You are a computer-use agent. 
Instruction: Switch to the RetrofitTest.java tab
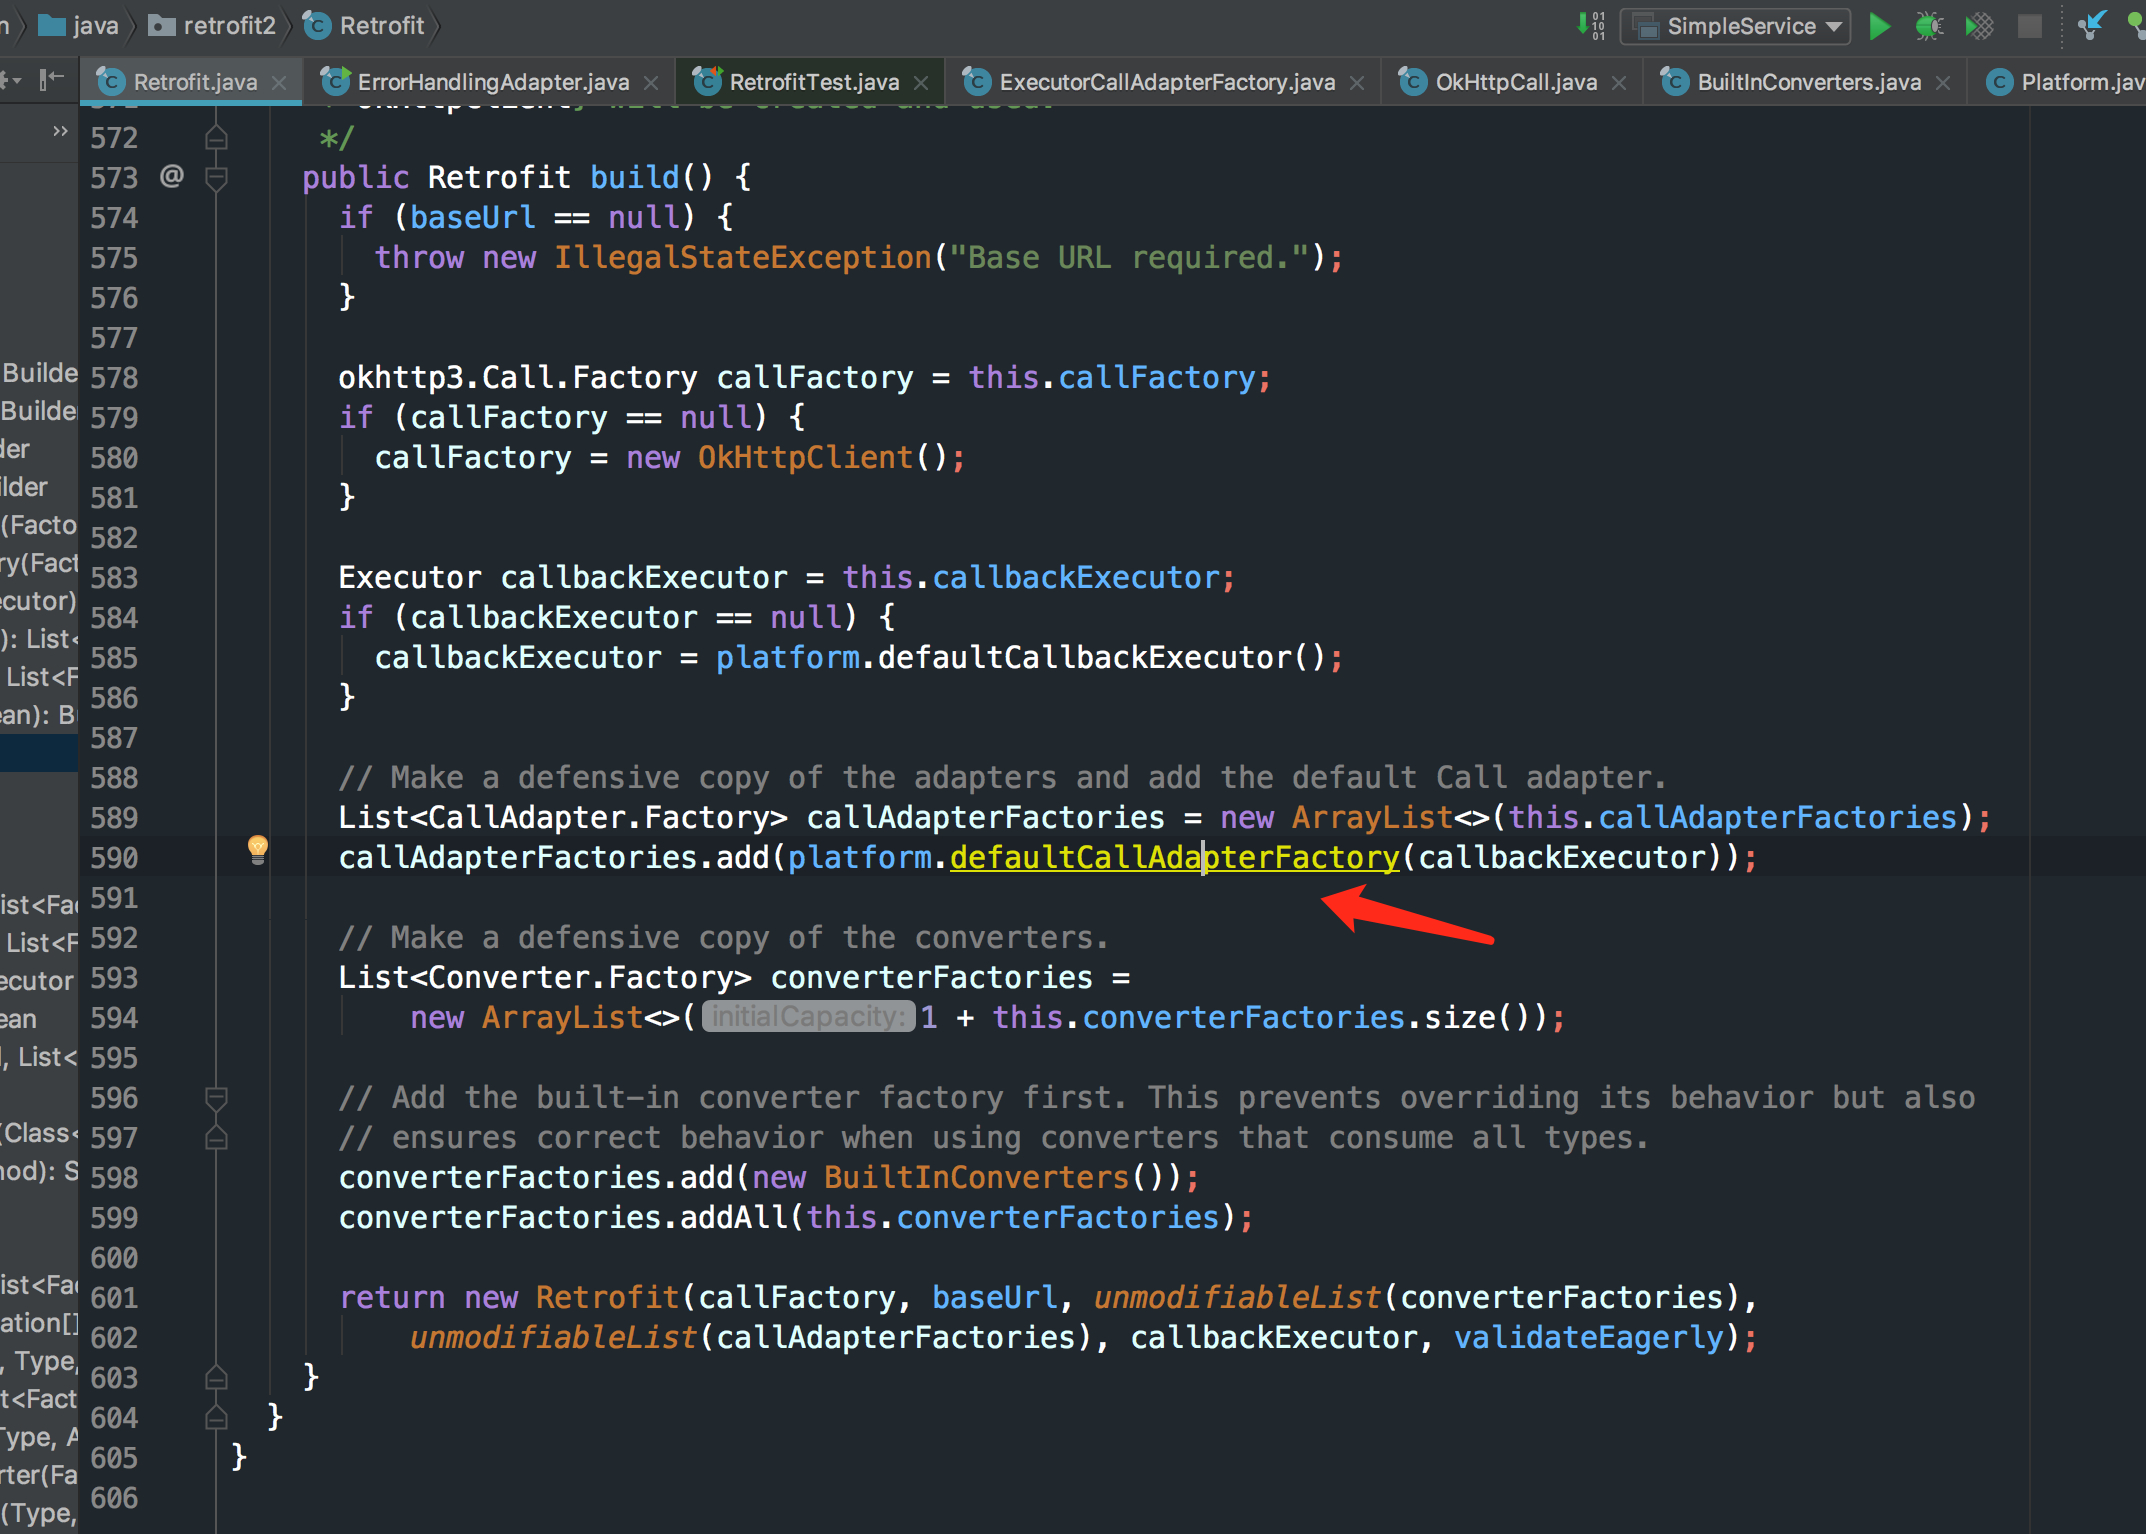[813, 82]
